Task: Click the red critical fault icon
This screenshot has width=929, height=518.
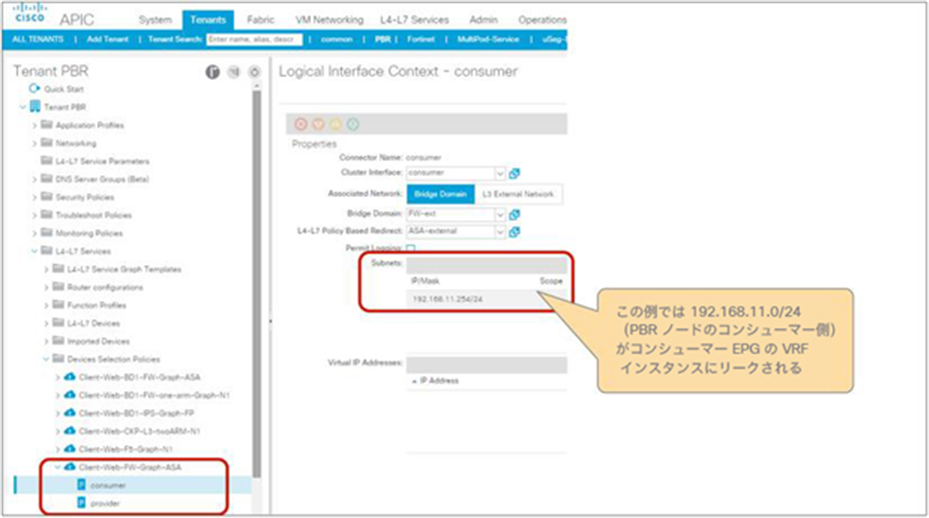Action: click(301, 124)
